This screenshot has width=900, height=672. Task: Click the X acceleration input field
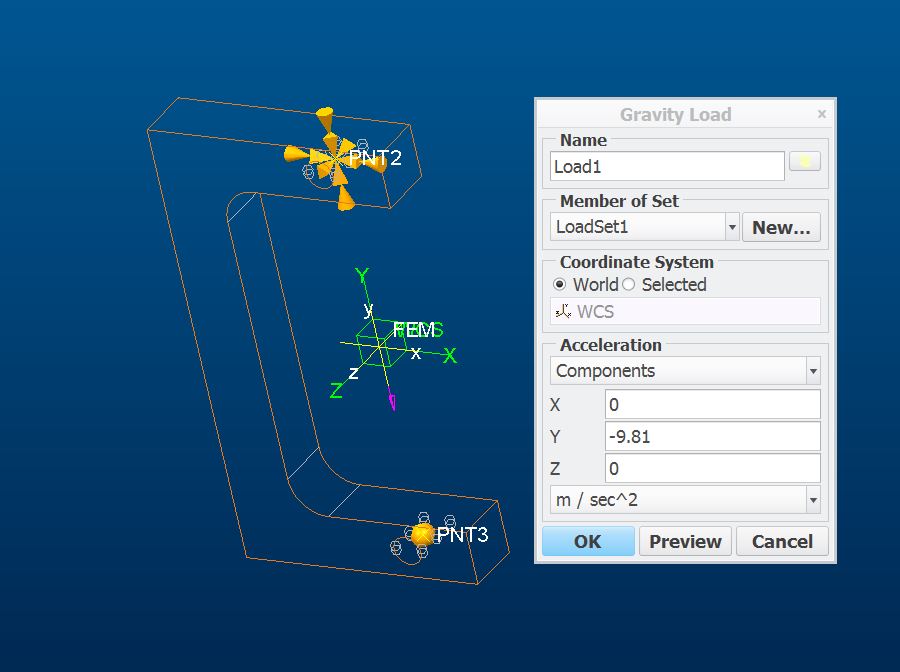click(712, 405)
